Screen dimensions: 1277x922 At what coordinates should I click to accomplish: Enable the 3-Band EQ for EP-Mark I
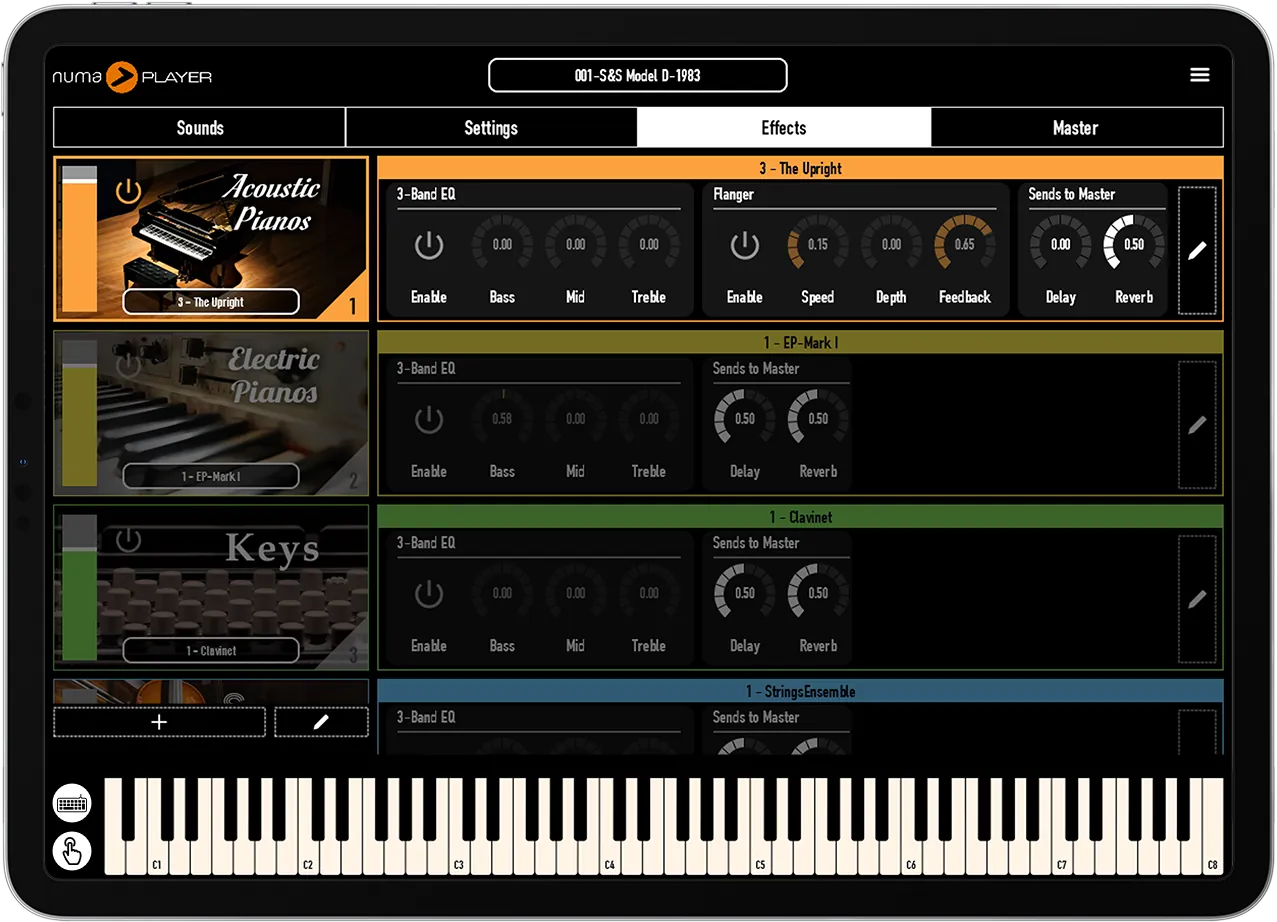tap(429, 419)
